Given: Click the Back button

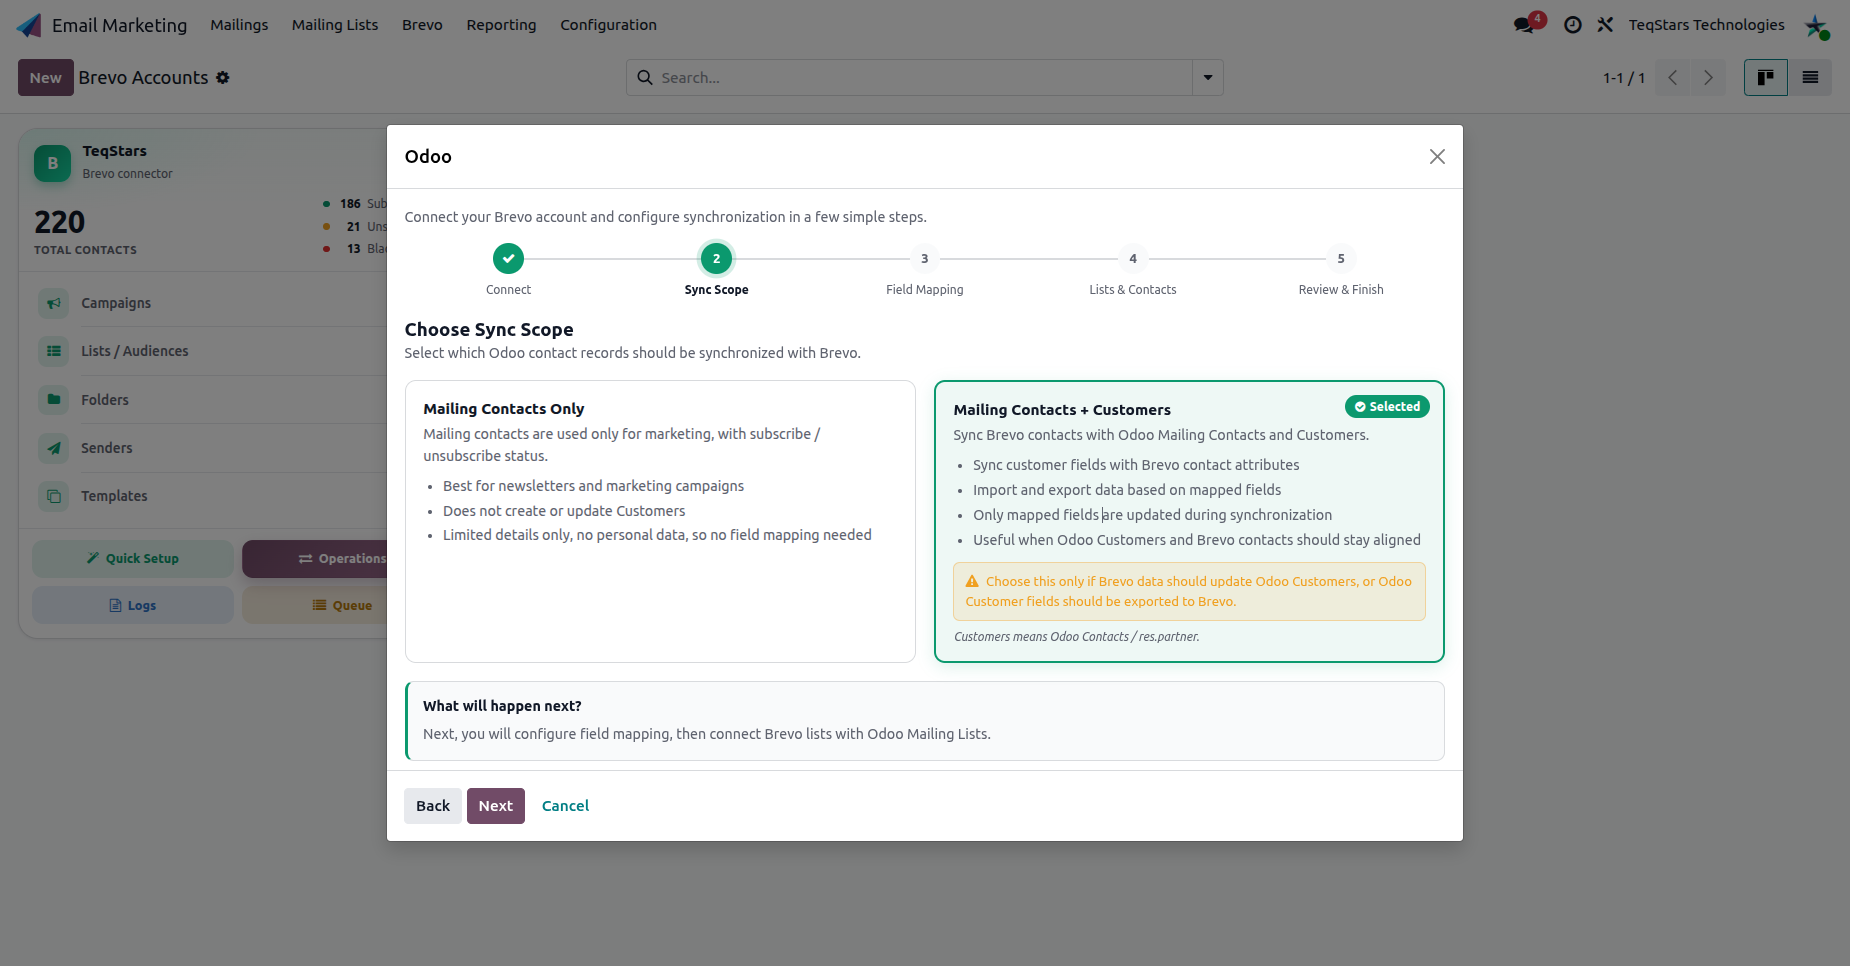Looking at the screenshot, I should [433, 806].
